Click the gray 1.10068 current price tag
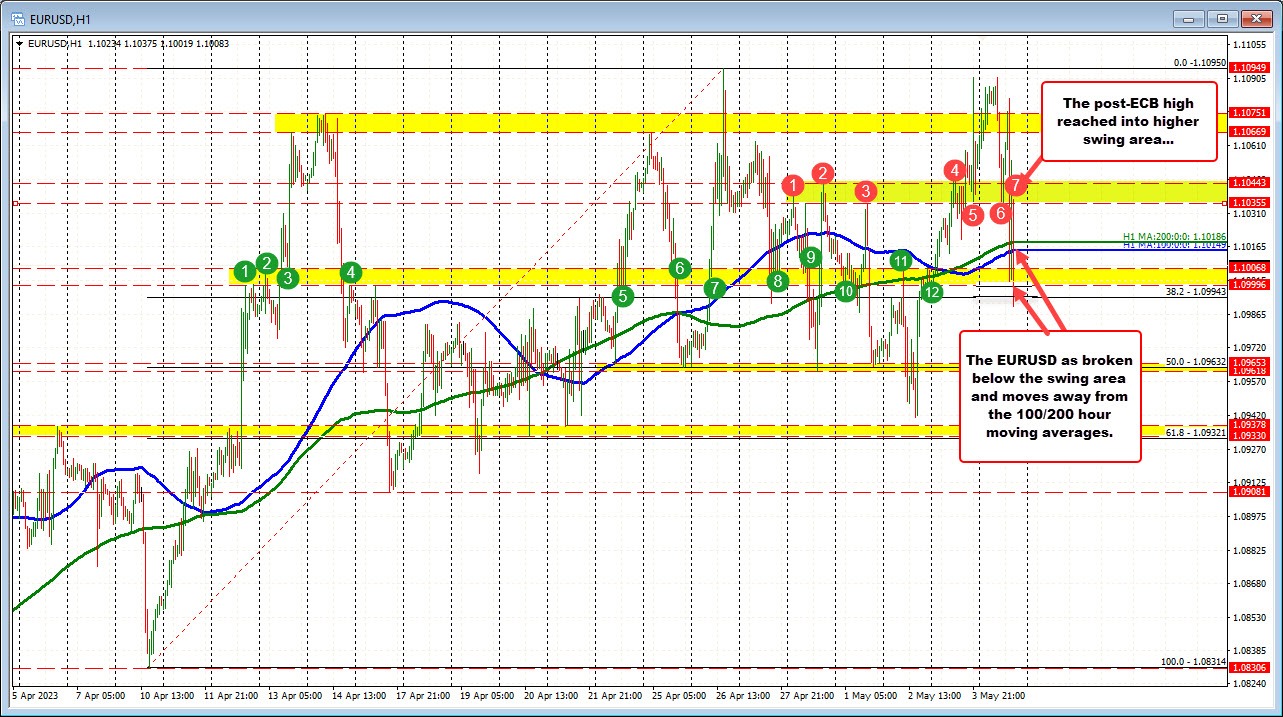Viewport: 1283px width, 717px height. point(1251,267)
